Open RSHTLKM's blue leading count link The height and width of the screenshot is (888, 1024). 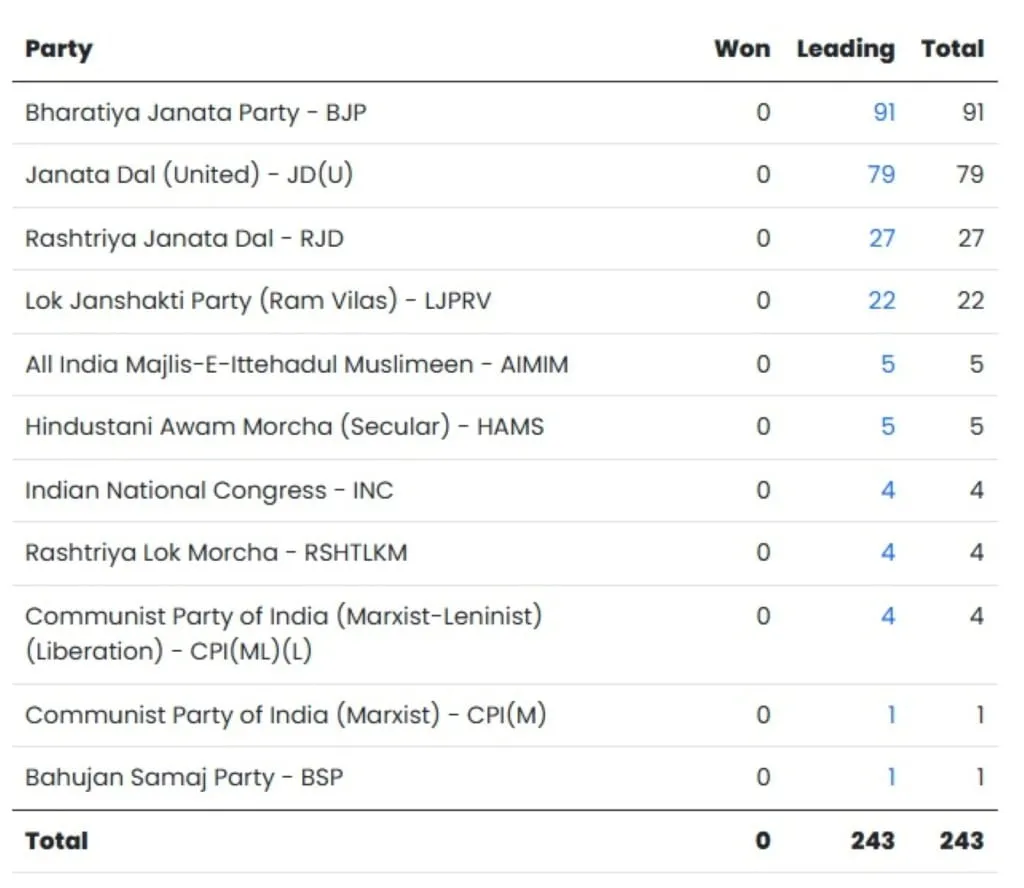tap(888, 552)
